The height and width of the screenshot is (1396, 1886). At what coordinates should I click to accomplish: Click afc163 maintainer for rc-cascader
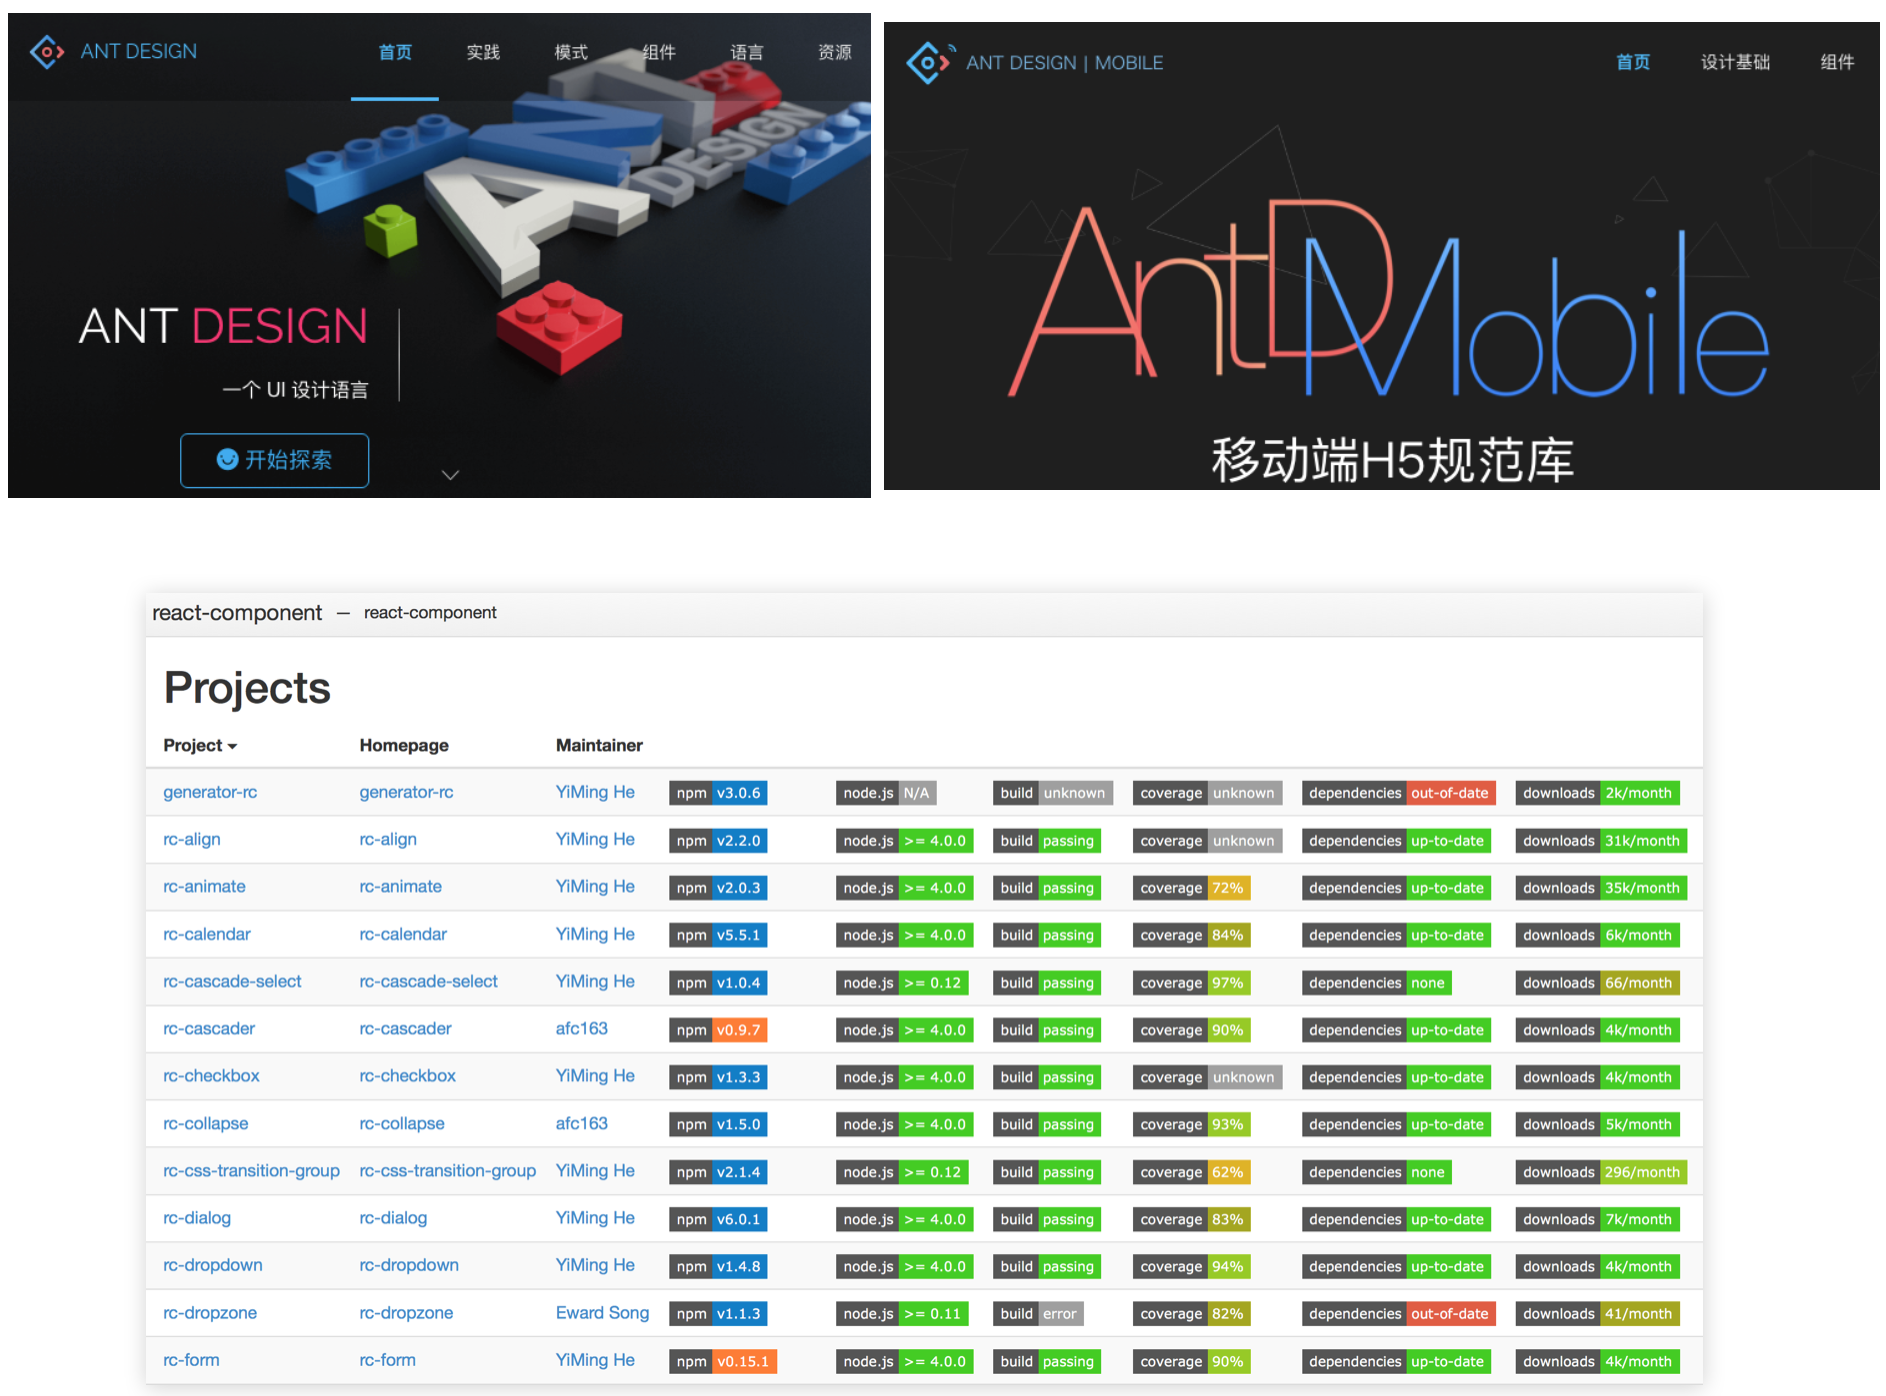click(x=581, y=1028)
